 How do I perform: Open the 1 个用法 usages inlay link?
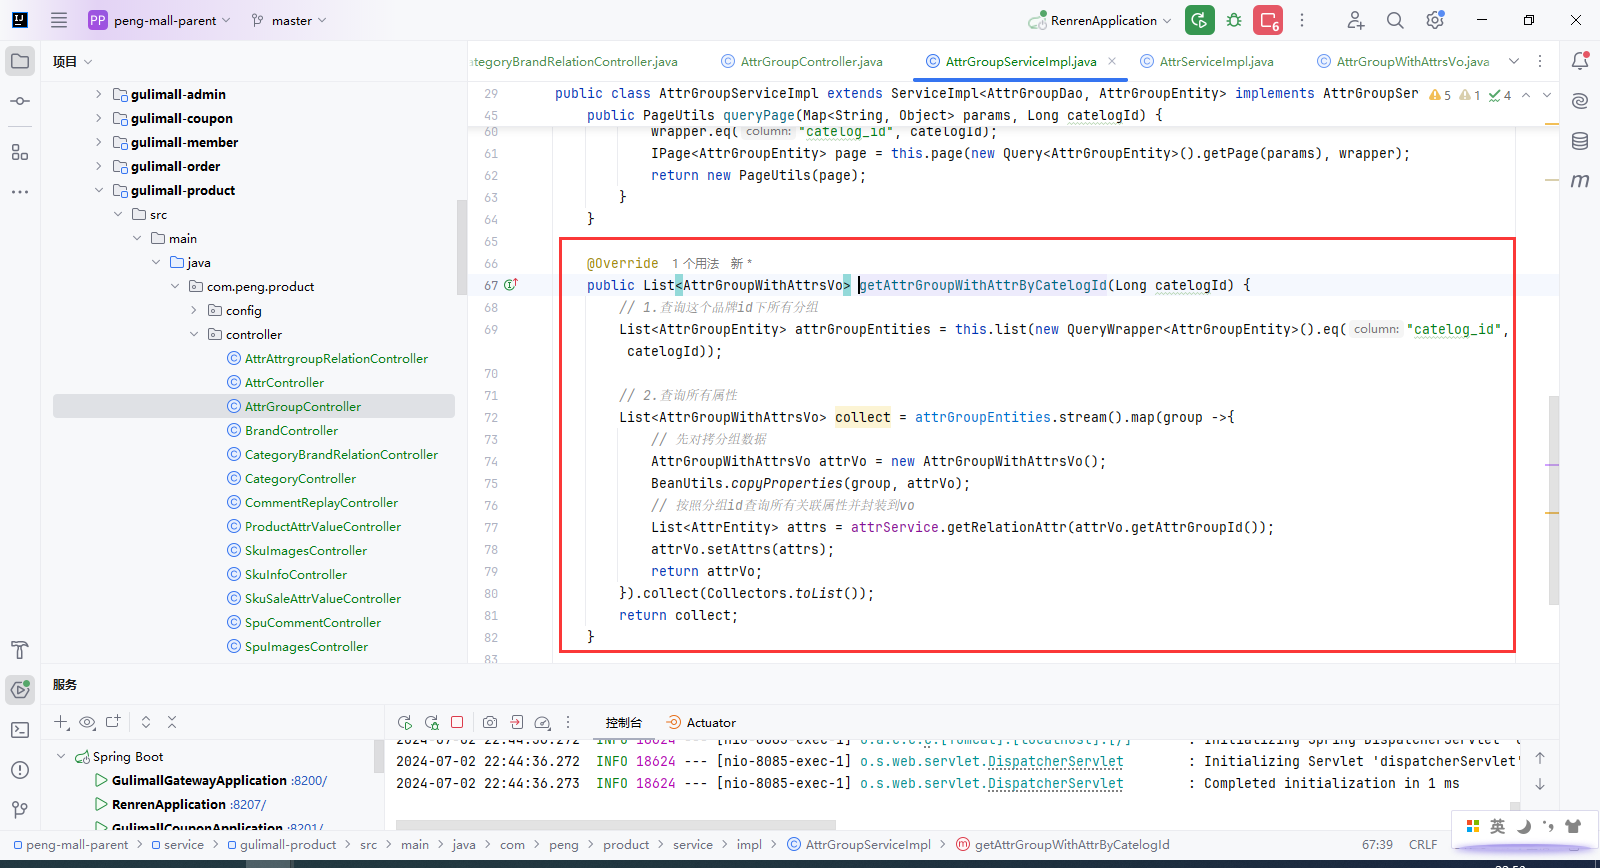click(x=696, y=263)
